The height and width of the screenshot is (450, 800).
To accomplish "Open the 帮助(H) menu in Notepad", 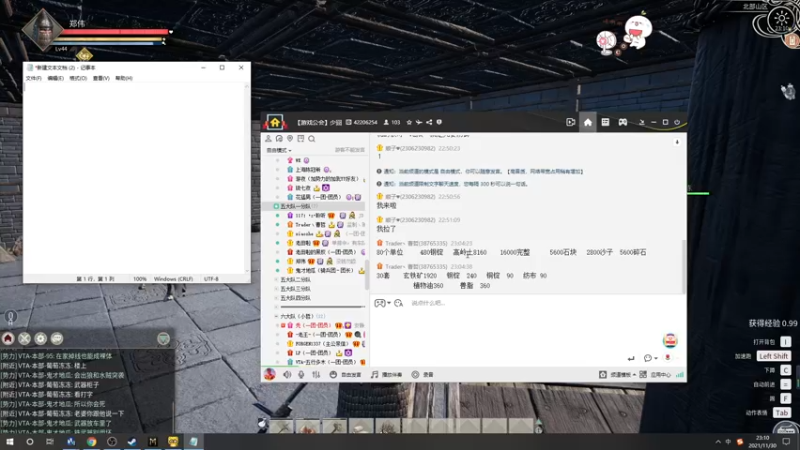I will coord(124,78).
